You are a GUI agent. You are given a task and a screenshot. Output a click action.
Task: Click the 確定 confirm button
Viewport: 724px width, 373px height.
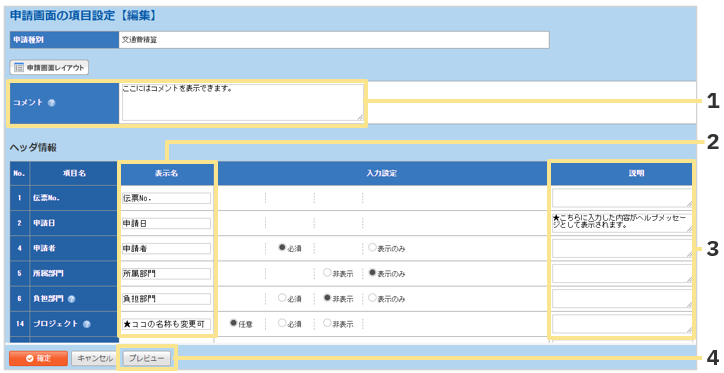pyautogui.click(x=38, y=358)
